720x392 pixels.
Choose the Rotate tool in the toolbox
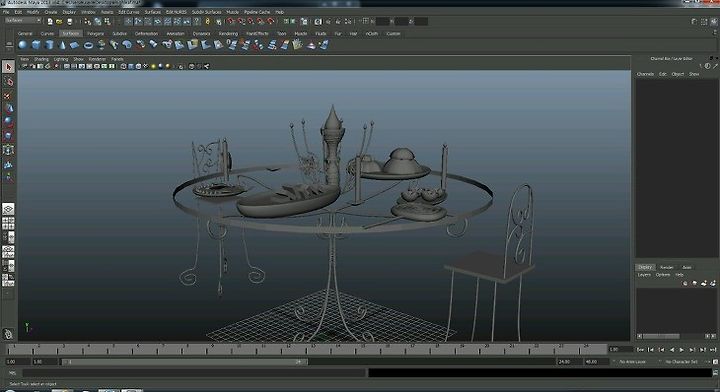tap(8, 122)
